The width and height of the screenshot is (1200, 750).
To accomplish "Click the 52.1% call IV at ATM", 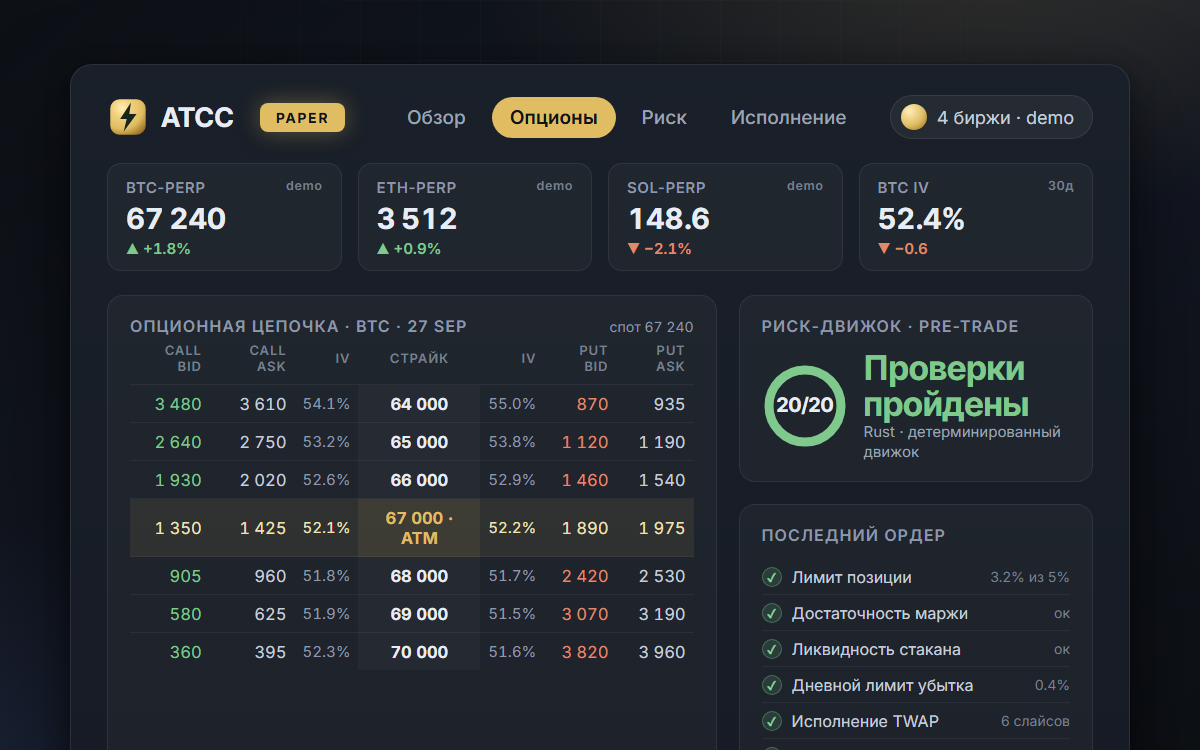I will [326, 528].
